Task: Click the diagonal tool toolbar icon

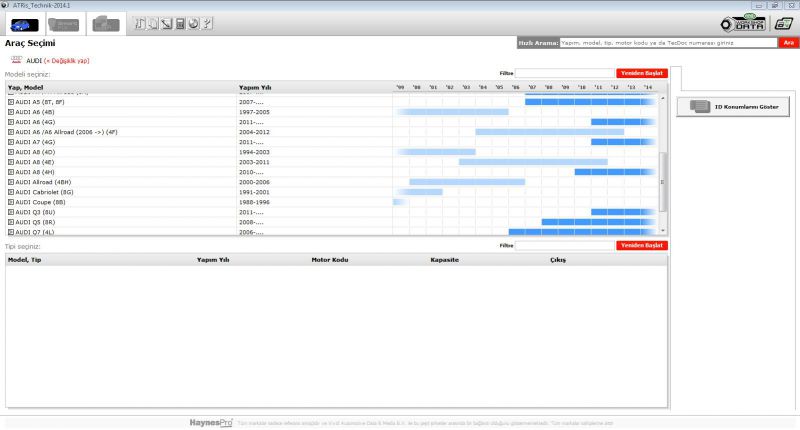Action: 167,23
